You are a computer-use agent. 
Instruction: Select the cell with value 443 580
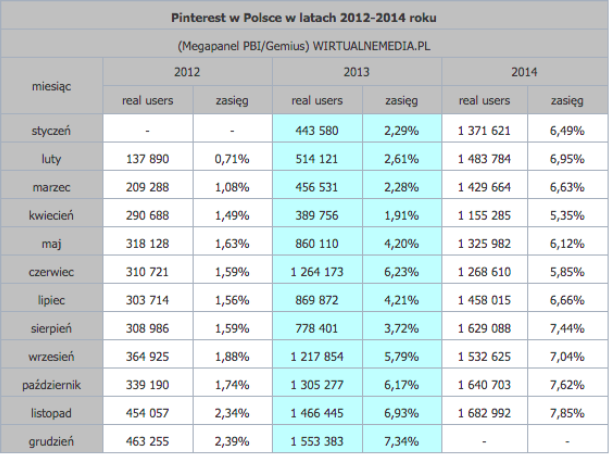click(x=316, y=130)
